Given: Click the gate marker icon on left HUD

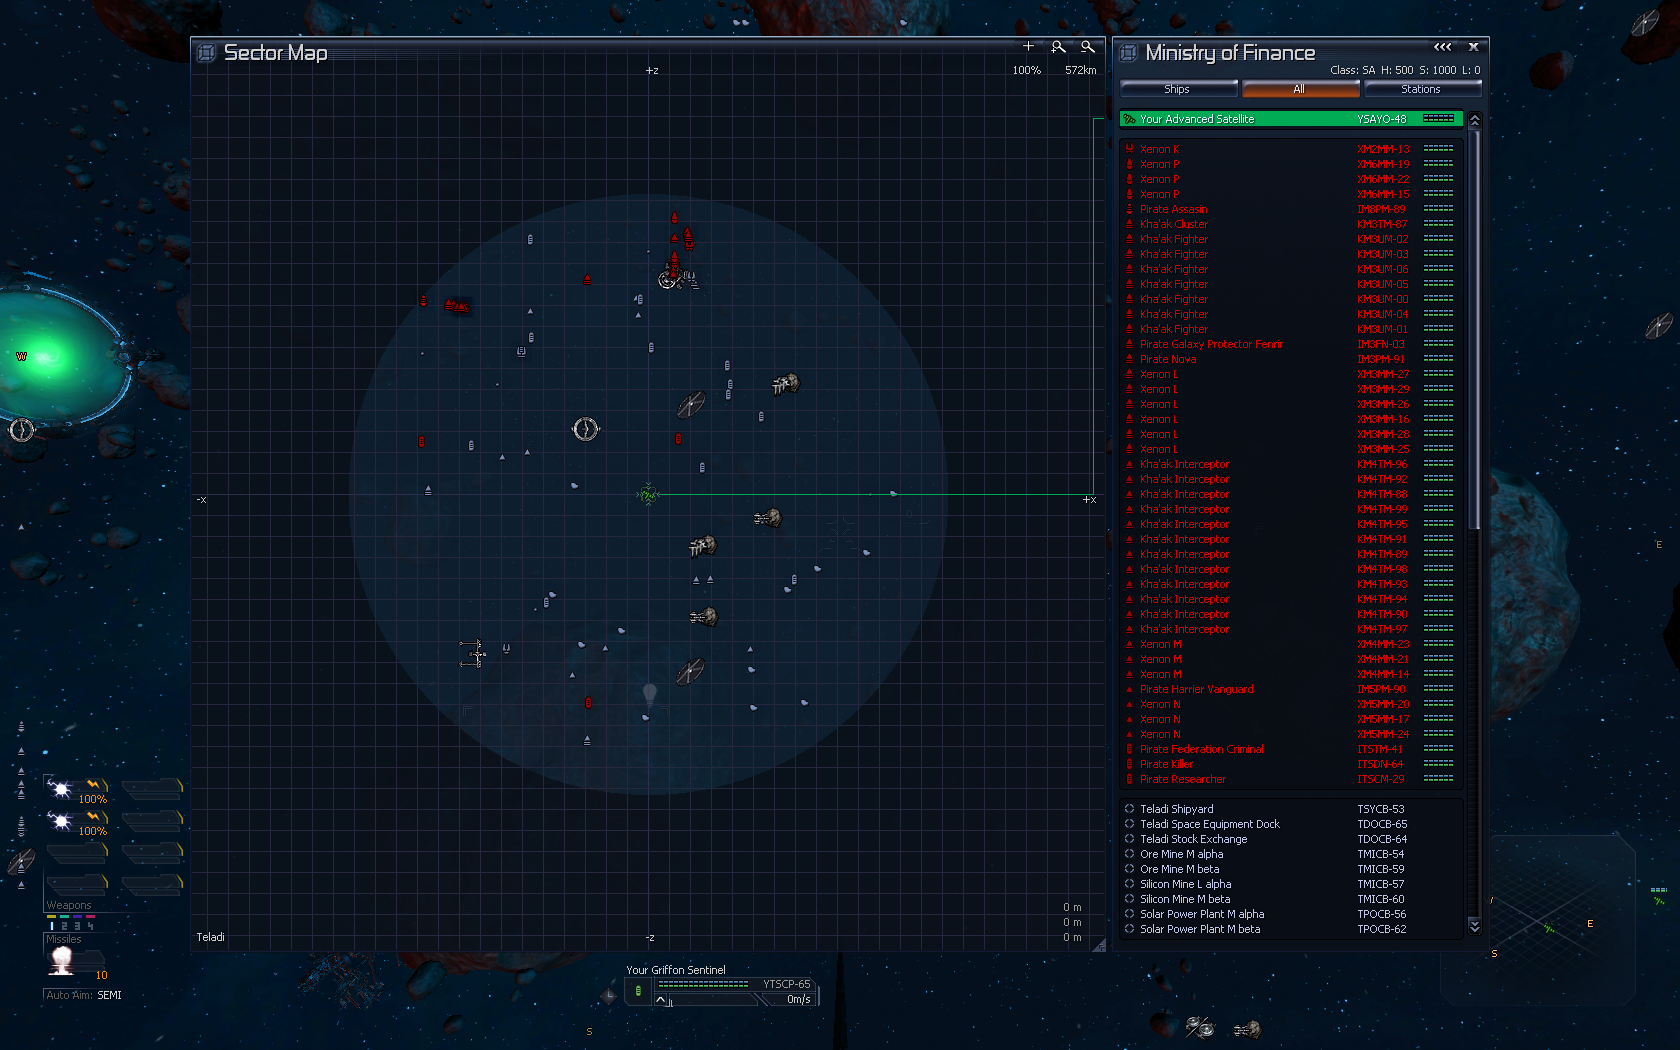Looking at the screenshot, I should click(x=22, y=430).
